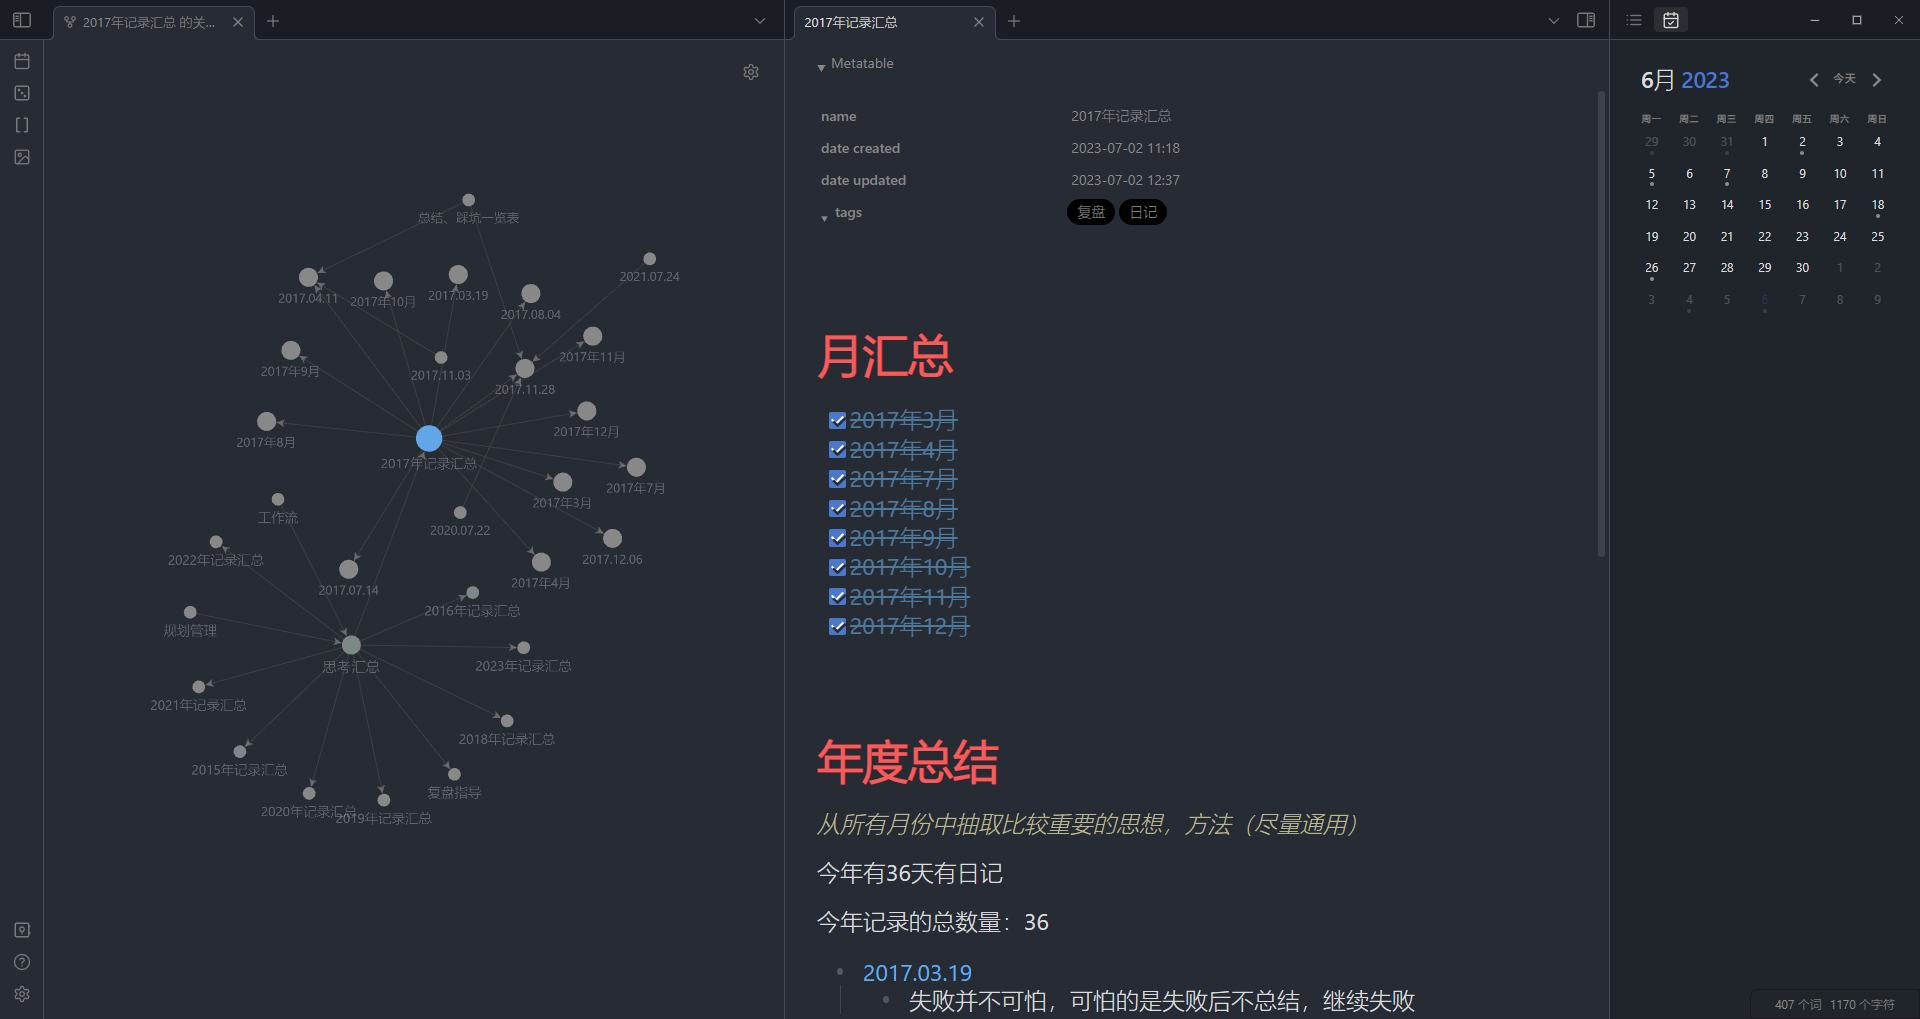The height and width of the screenshot is (1019, 1920).
Task: Show outline panel in right sidebar
Action: tap(1634, 20)
